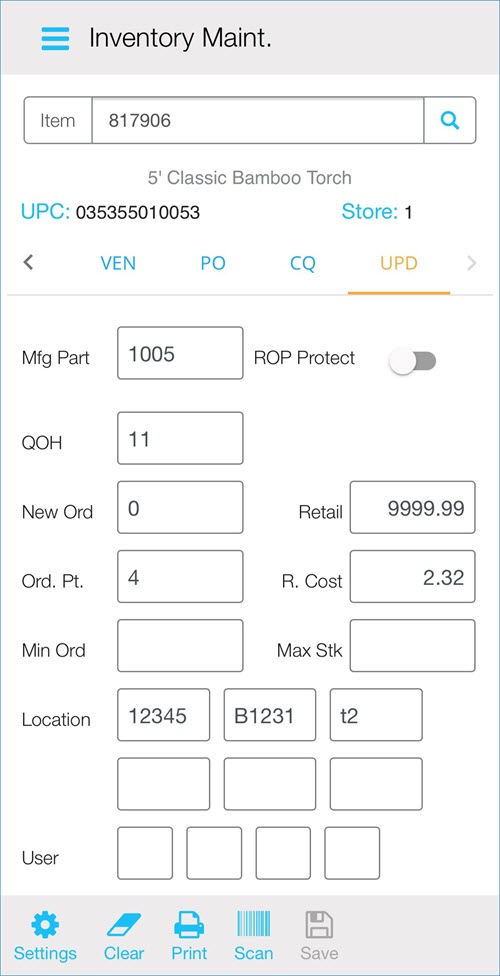Tap the Print printer icon
The width and height of the screenshot is (500, 976).
coord(189,925)
